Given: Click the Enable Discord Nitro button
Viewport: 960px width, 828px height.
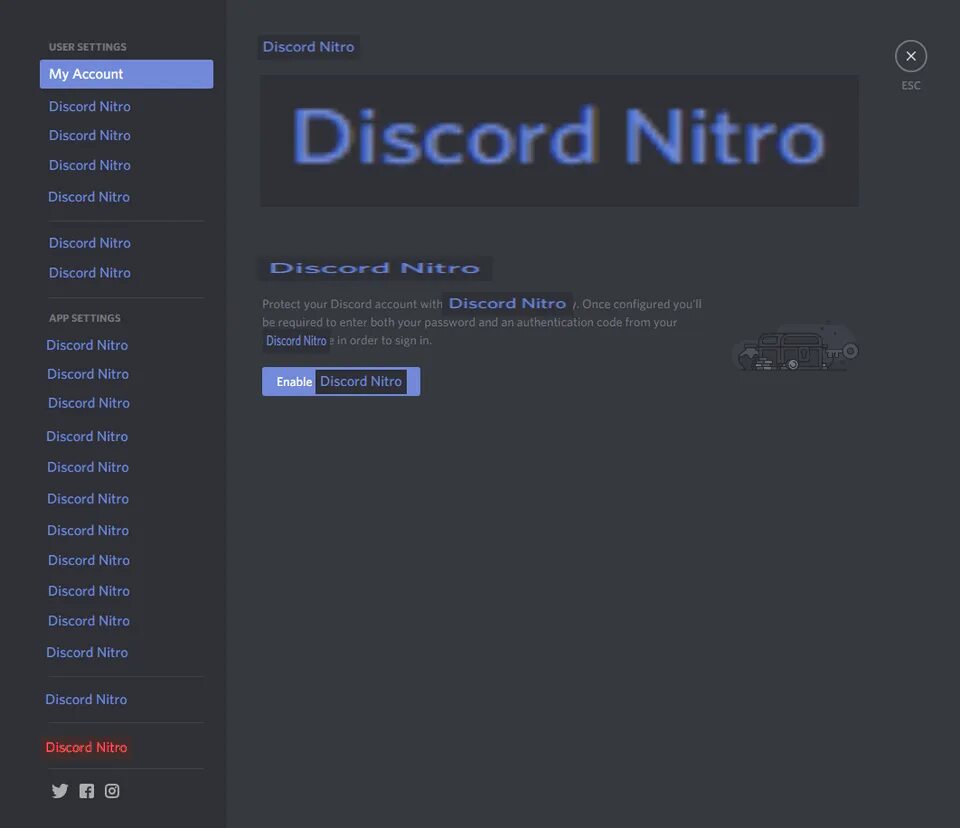Looking at the screenshot, I should point(341,382).
